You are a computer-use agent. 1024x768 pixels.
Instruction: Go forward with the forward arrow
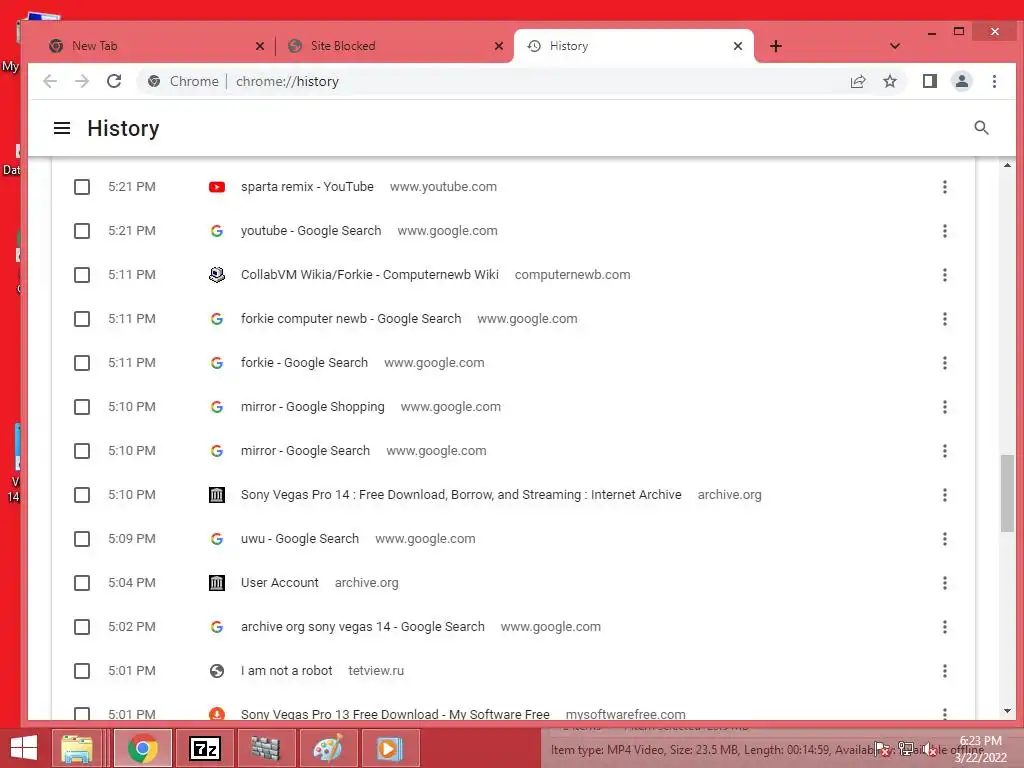pyautogui.click(x=82, y=81)
